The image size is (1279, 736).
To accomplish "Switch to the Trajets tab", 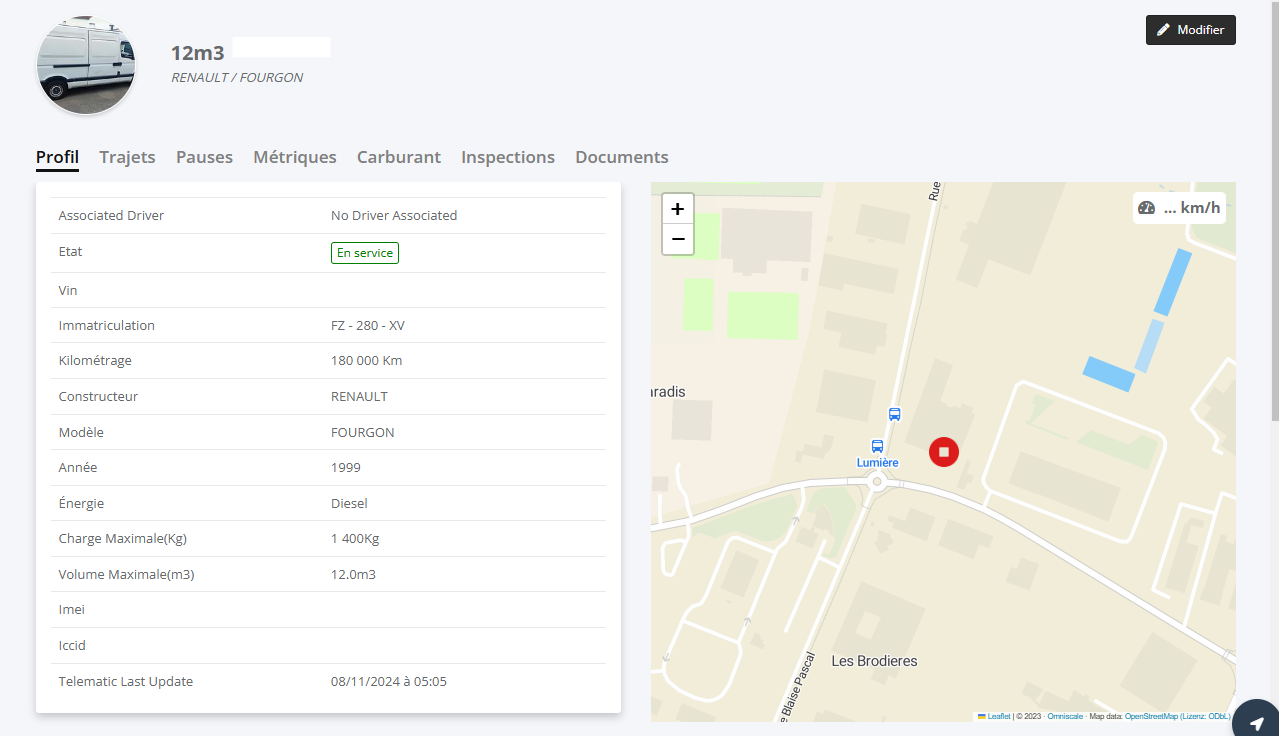I will (127, 157).
